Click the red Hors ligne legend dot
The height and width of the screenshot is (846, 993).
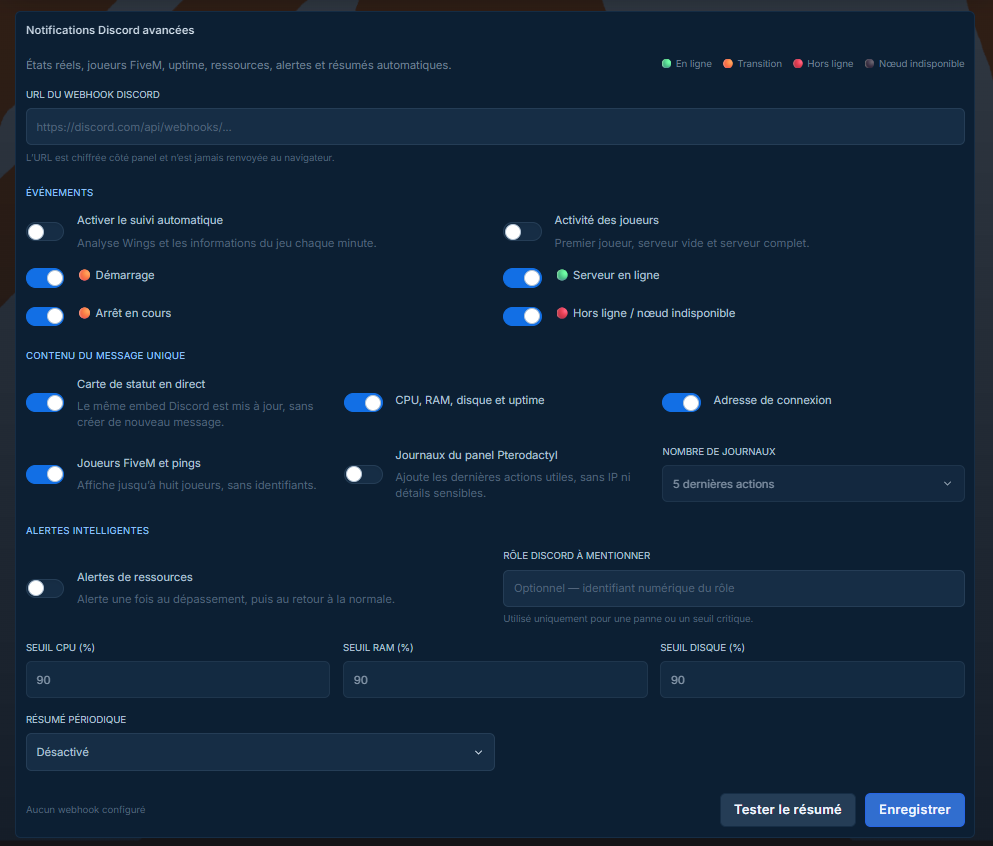click(x=798, y=63)
